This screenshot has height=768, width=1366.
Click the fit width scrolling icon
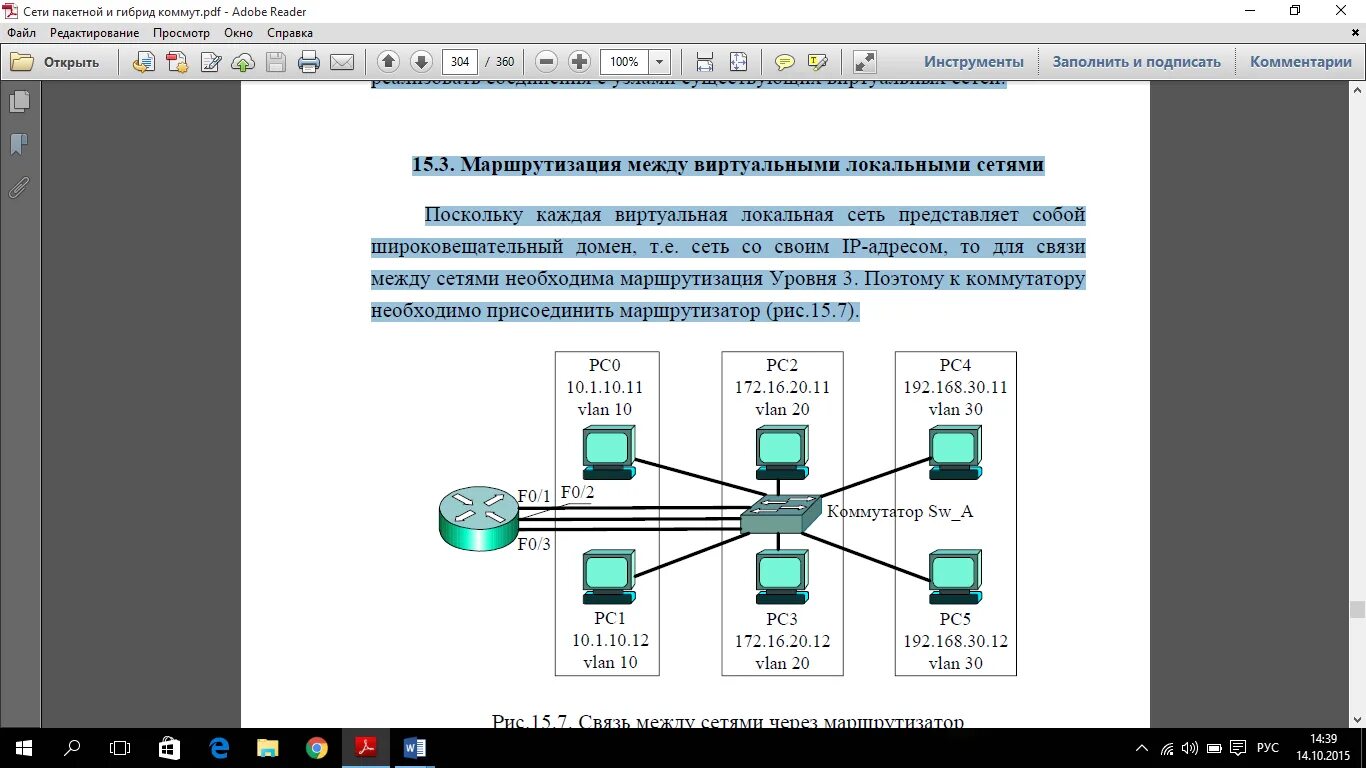pyautogui.click(x=705, y=62)
